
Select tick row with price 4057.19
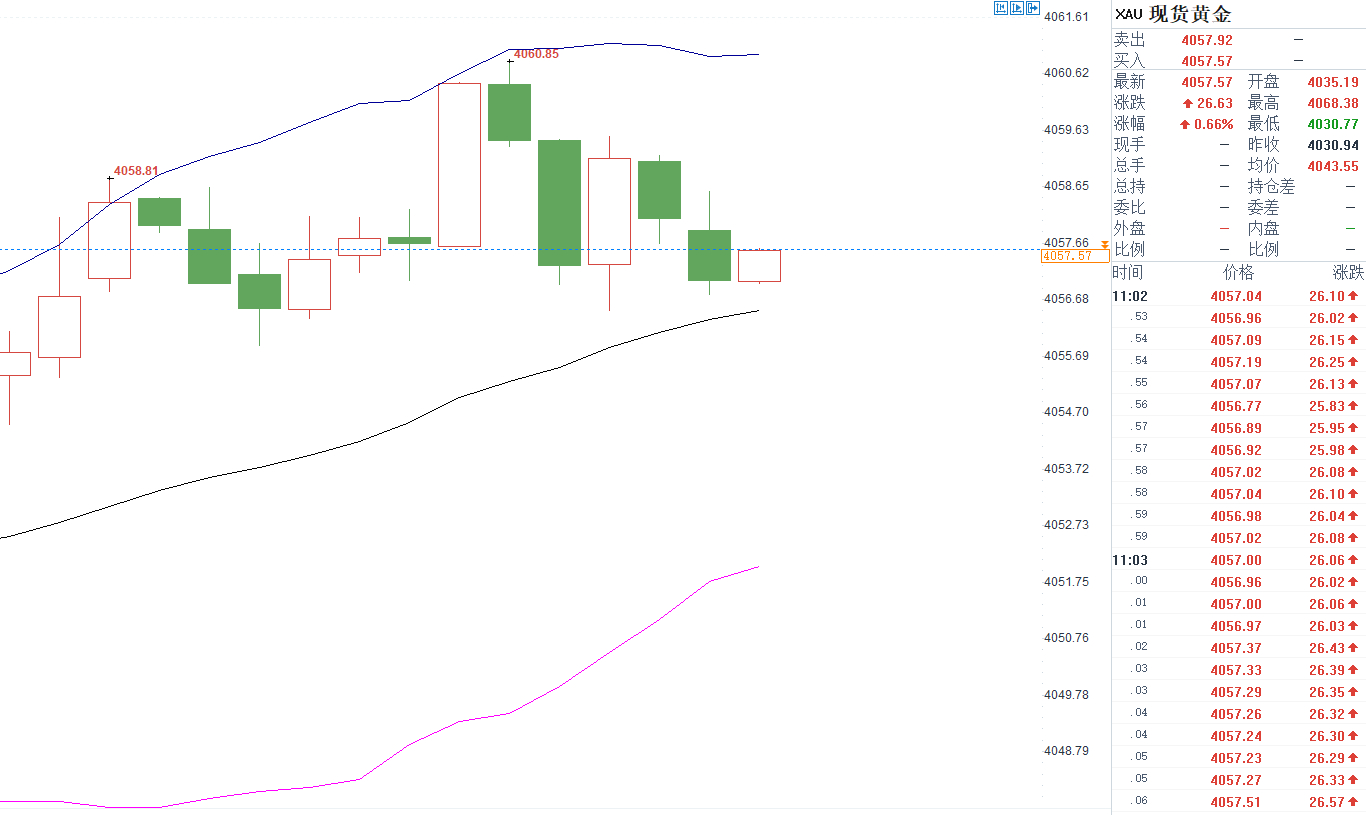[x=1238, y=362]
